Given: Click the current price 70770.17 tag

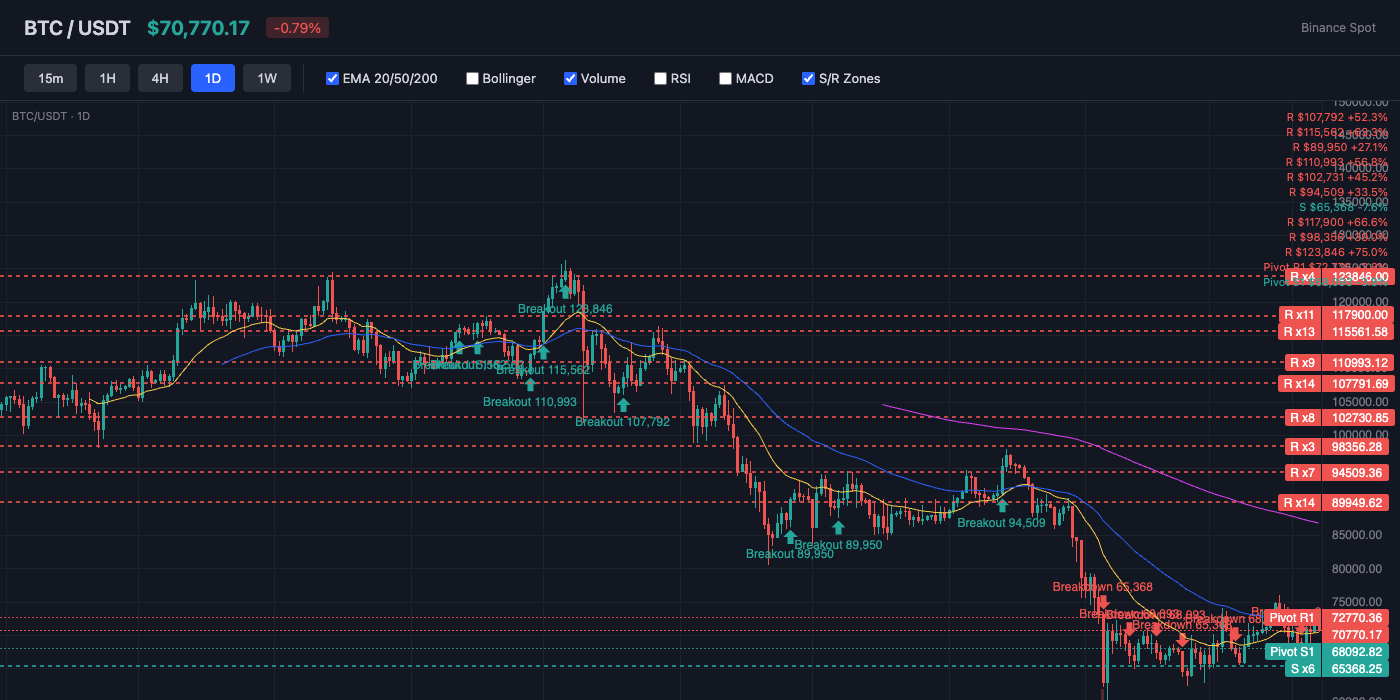Looking at the screenshot, I should [x=1356, y=633].
